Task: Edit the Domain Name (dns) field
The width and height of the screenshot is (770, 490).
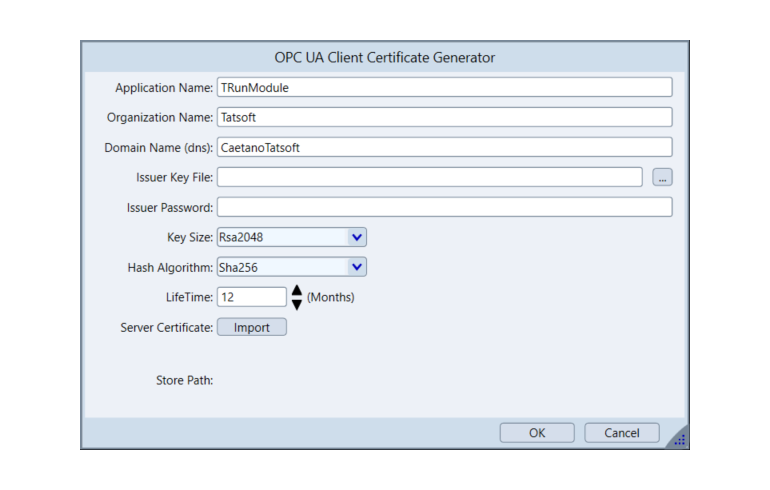Action: (444, 147)
